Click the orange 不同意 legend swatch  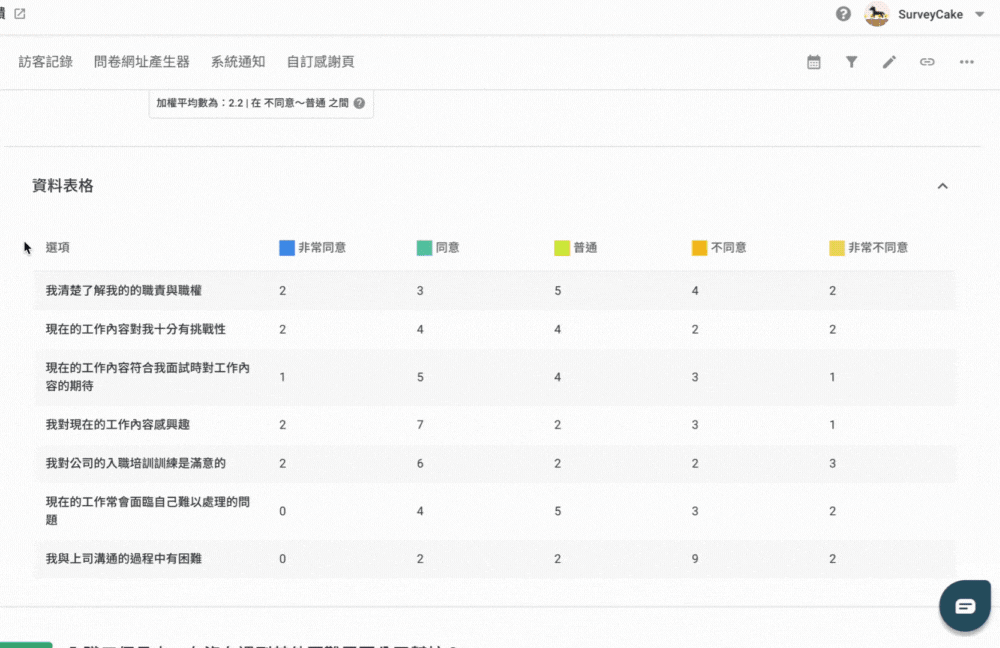(x=700, y=248)
